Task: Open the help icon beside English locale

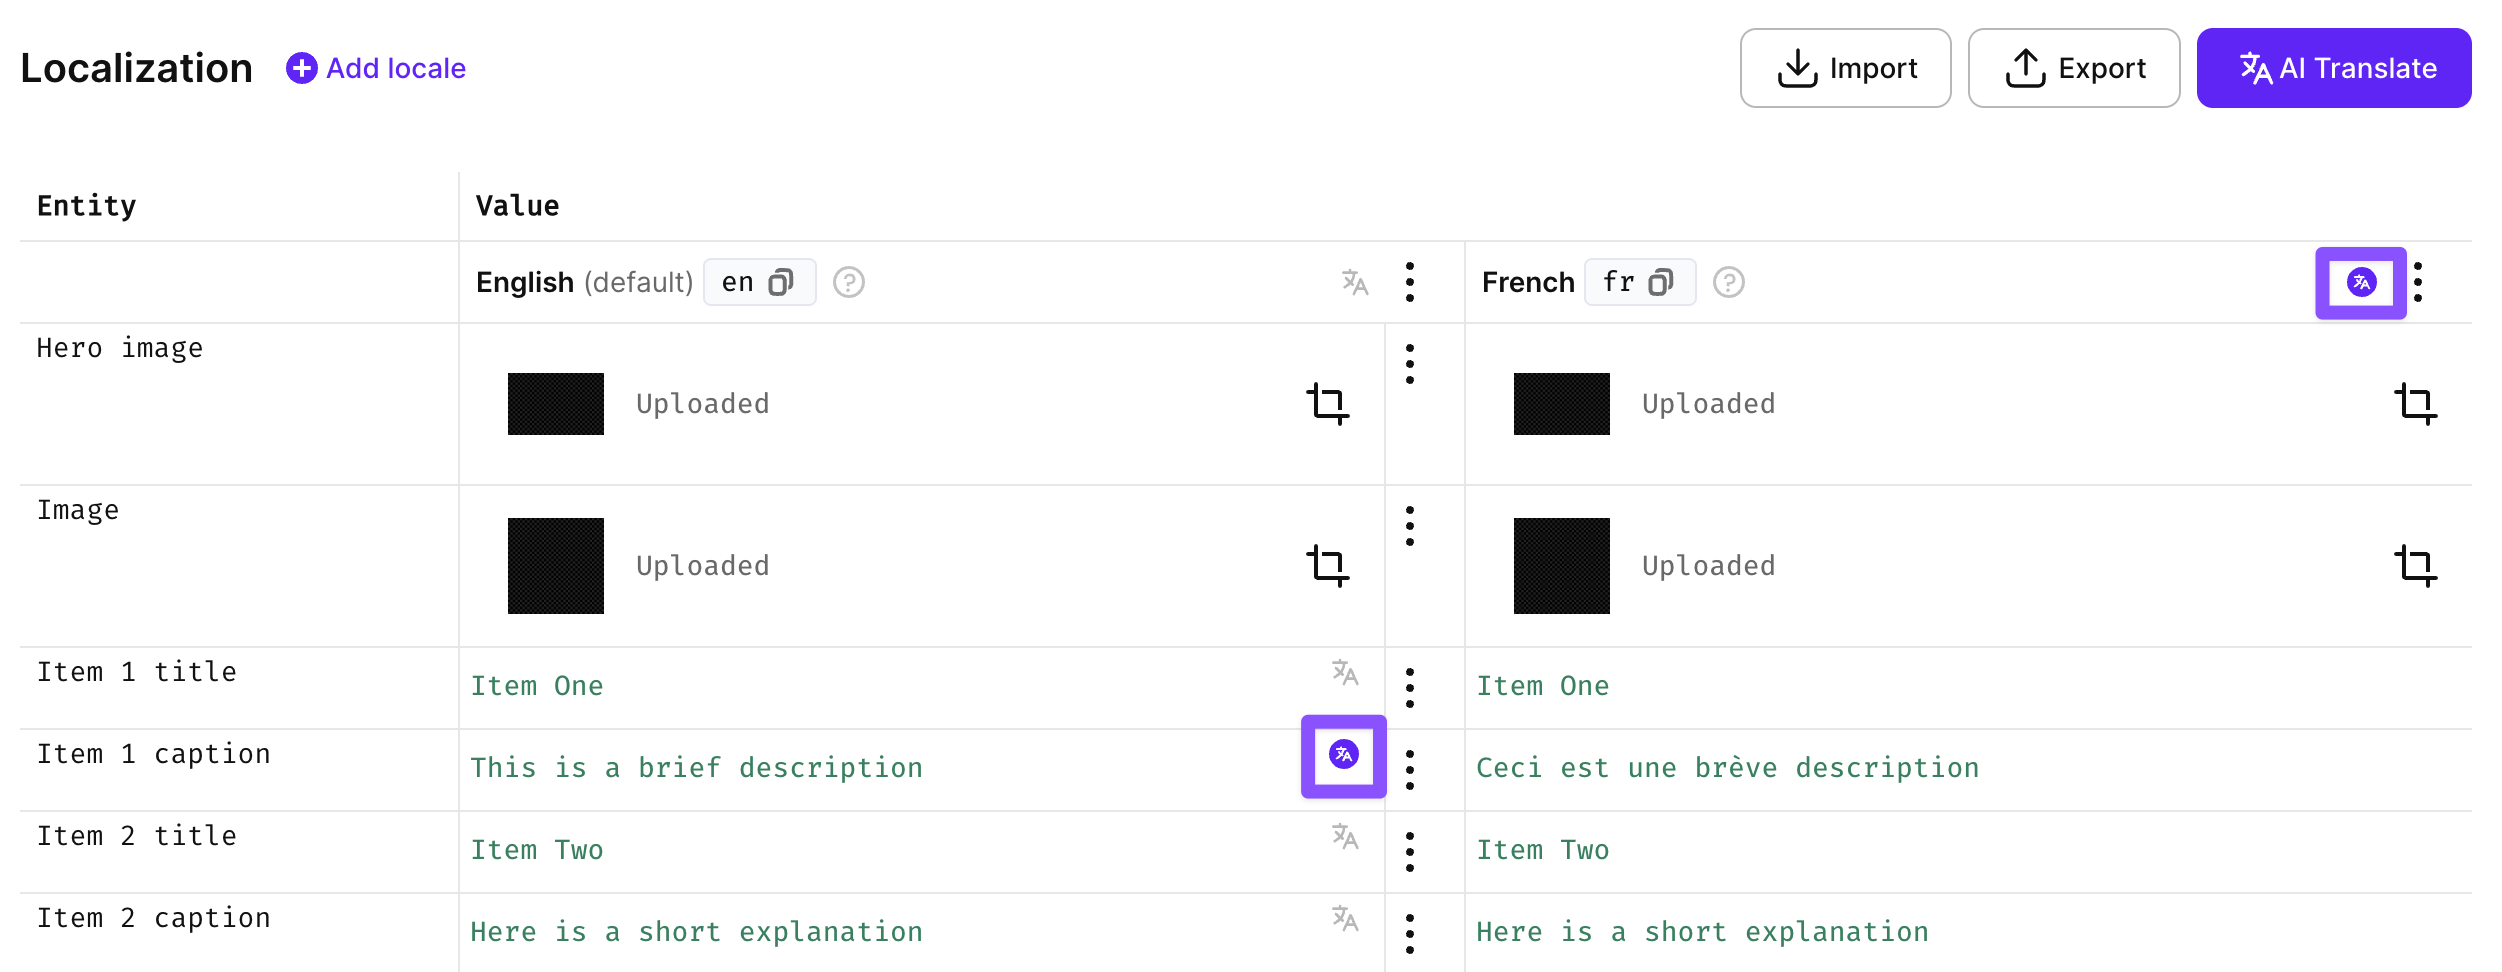Action: click(x=849, y=282)
